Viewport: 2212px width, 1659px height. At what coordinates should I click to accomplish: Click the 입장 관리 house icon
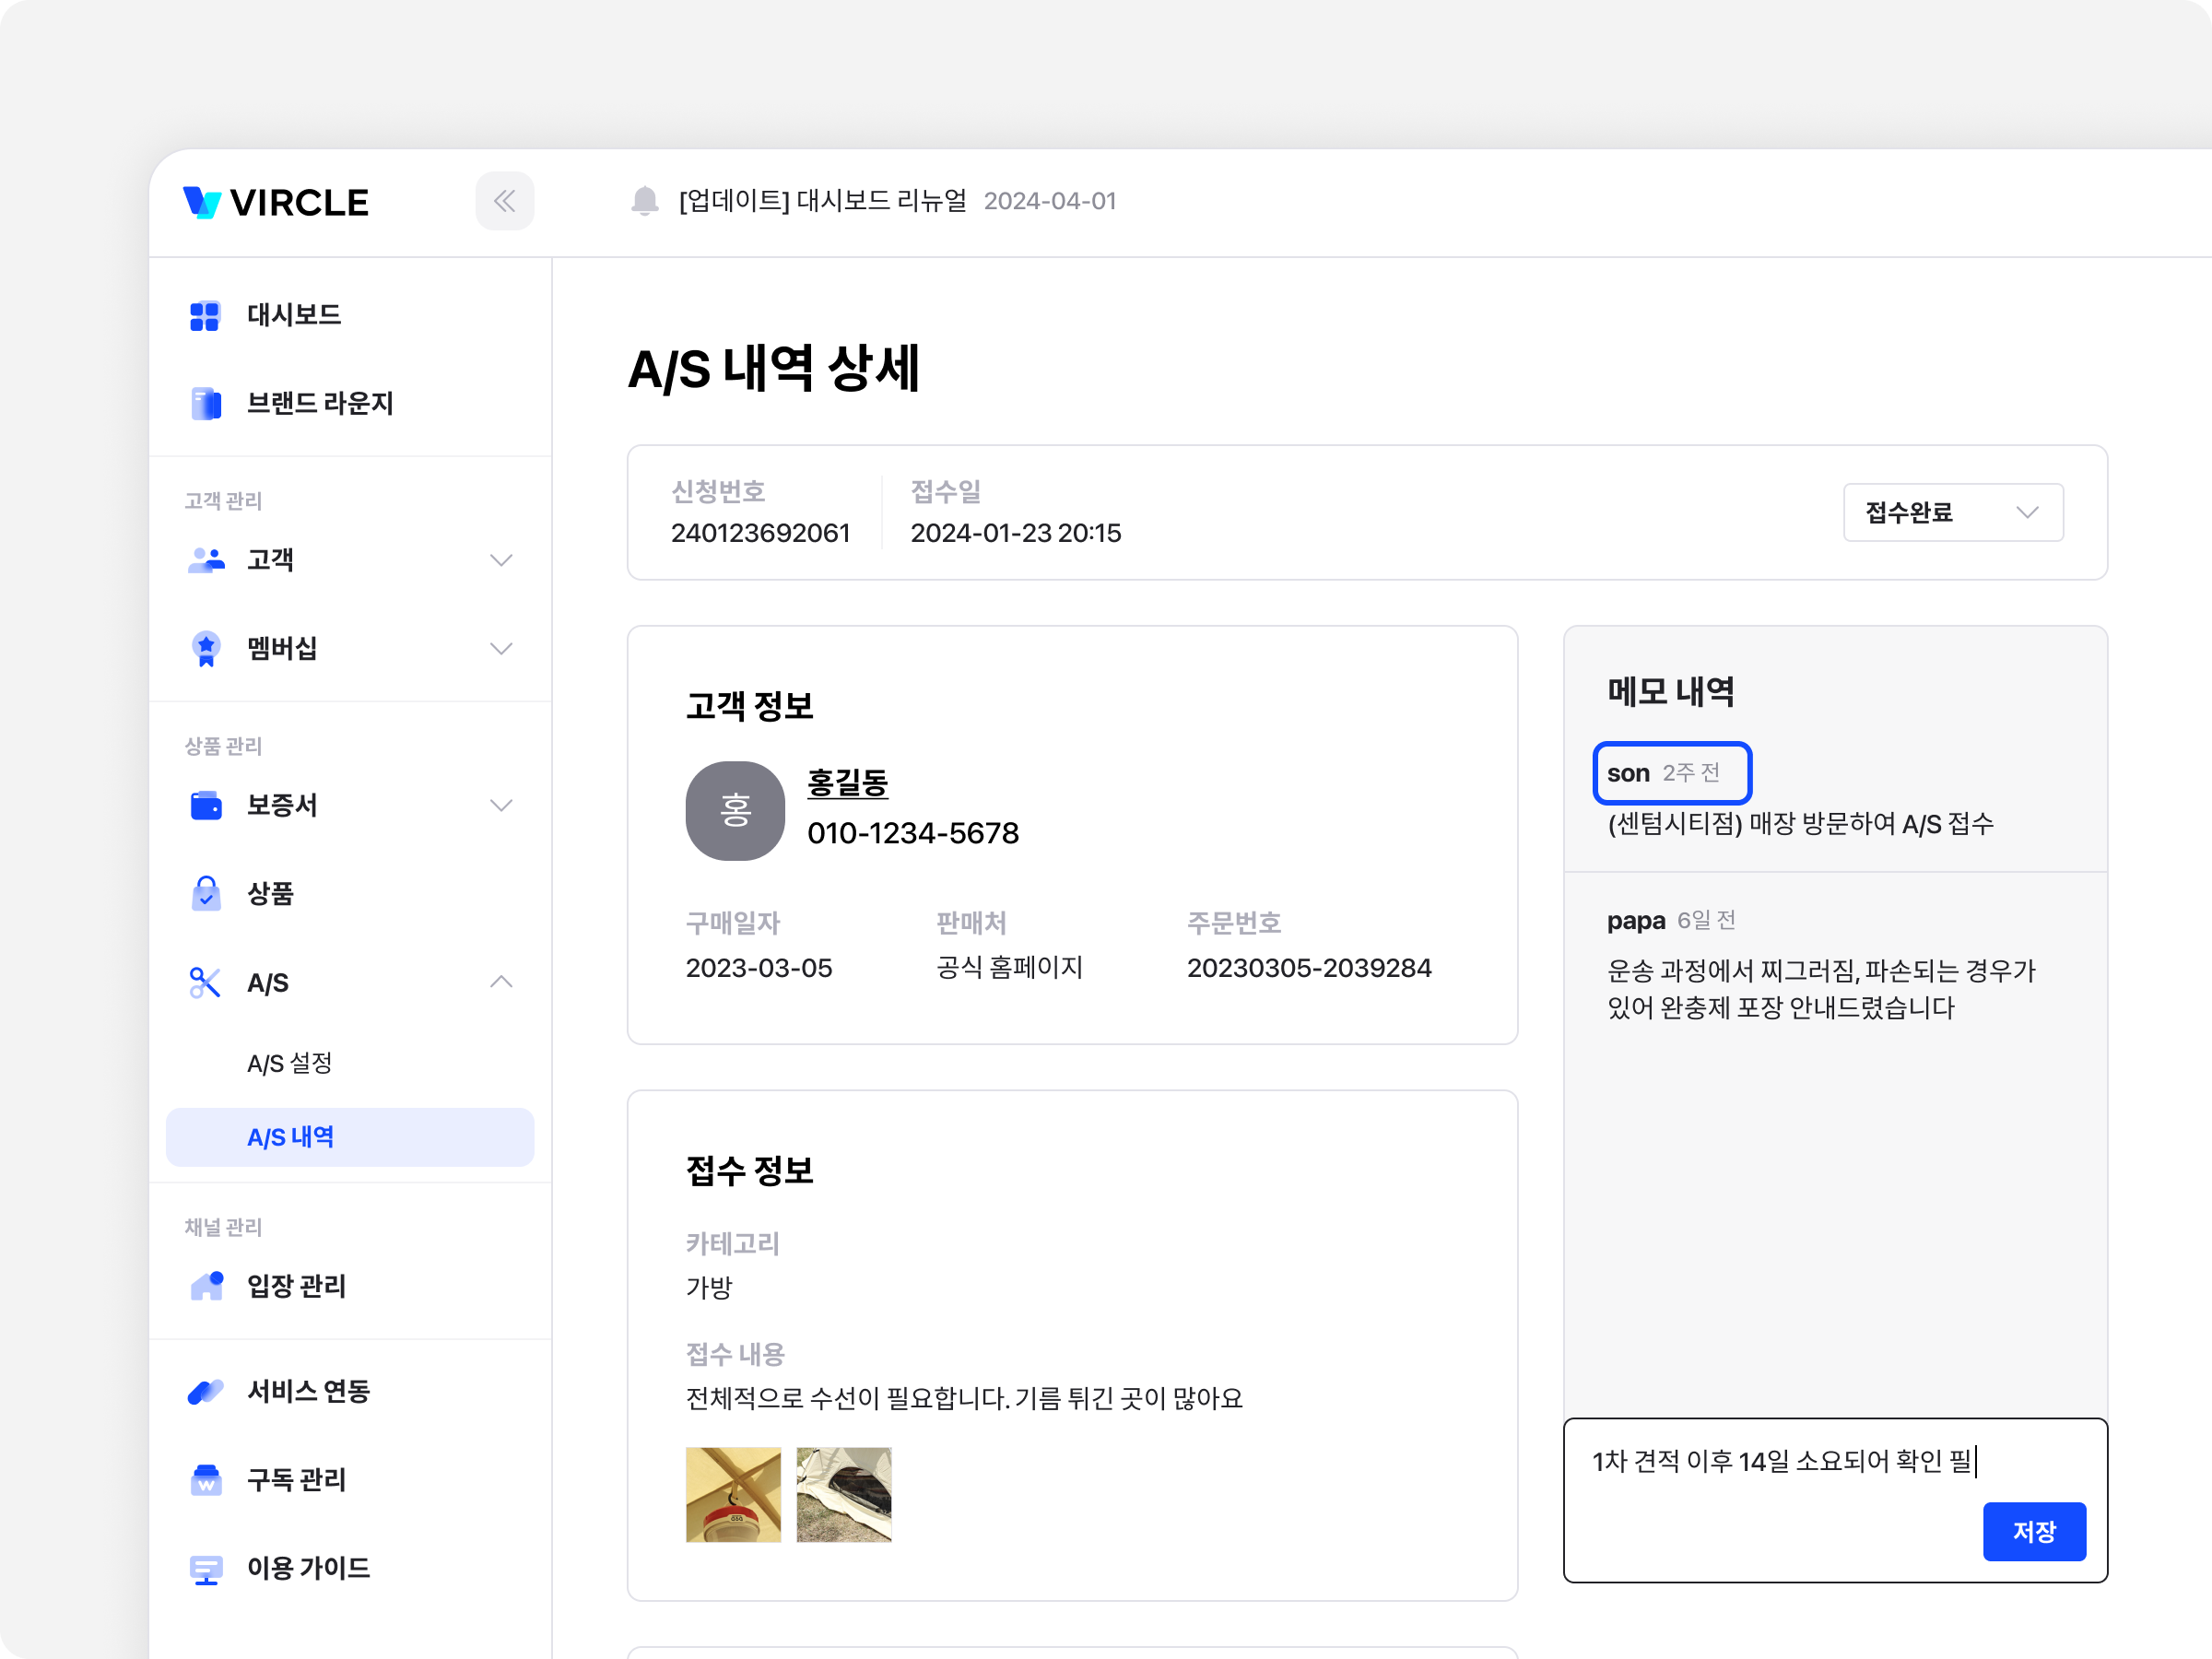point(205,1286)
